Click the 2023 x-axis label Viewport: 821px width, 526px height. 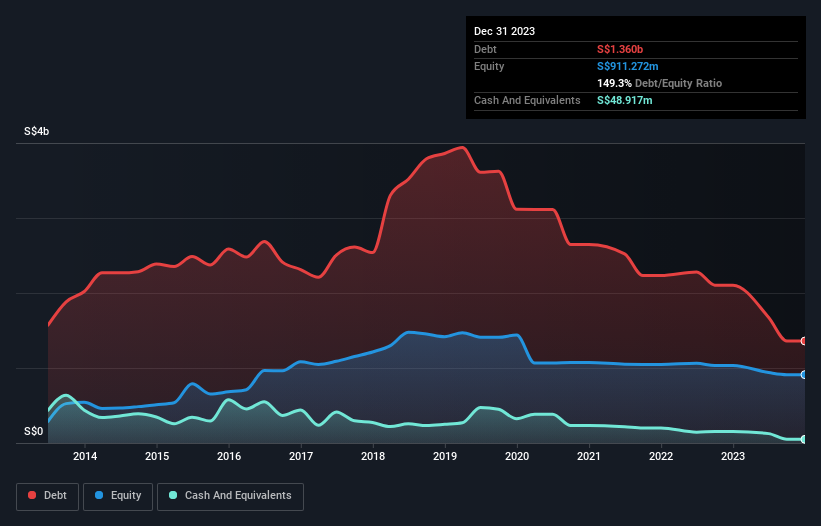[733, 456]
